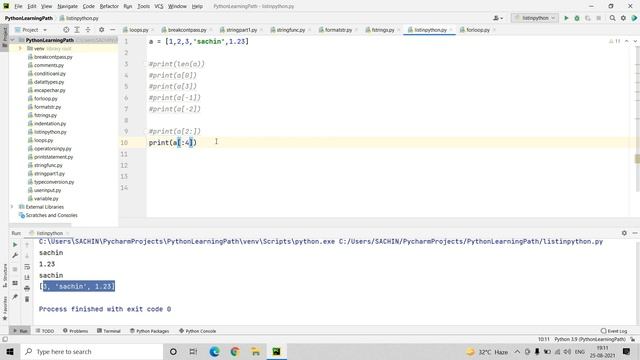
Task: Click in Windows taskbar search box
Action: tap(92, 351)
